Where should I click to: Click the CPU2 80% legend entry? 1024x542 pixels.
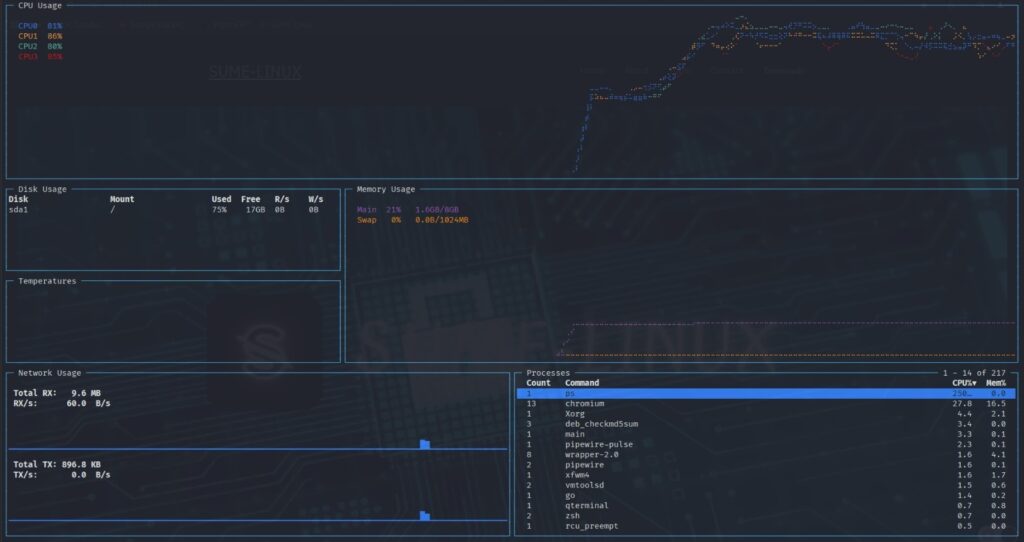(x=40, y=46)
